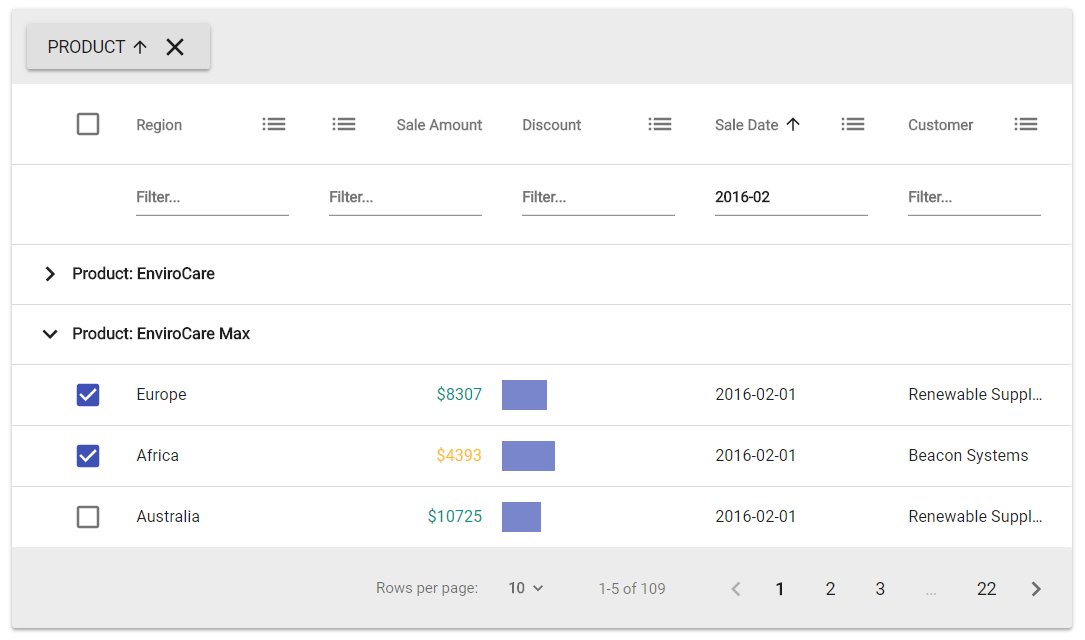
Task: Sort by the Sale Date column header
Action: pyautogui.click(x=747, y=125)
